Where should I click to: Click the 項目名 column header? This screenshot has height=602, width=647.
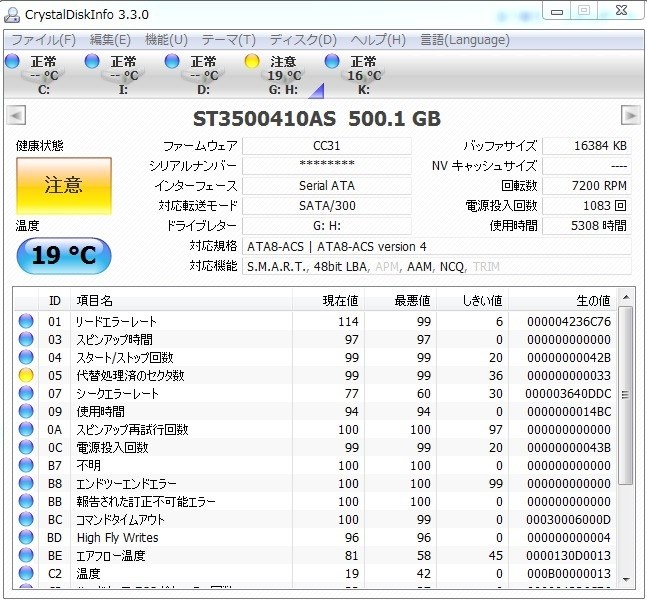click(x=182, y=301)
